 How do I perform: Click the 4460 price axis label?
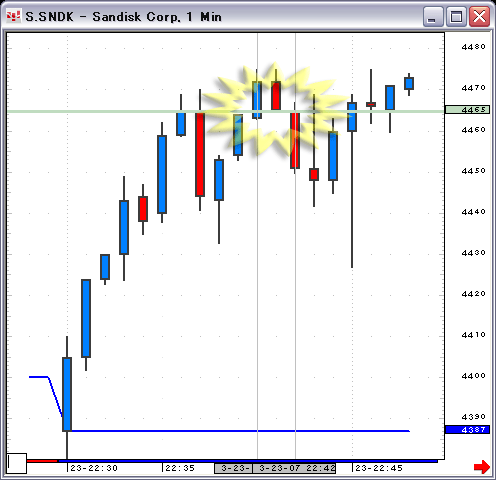(473, 130)
